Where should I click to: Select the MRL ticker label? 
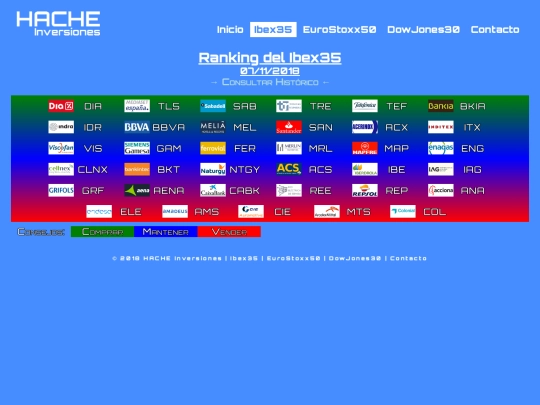(x=321, y=148)
